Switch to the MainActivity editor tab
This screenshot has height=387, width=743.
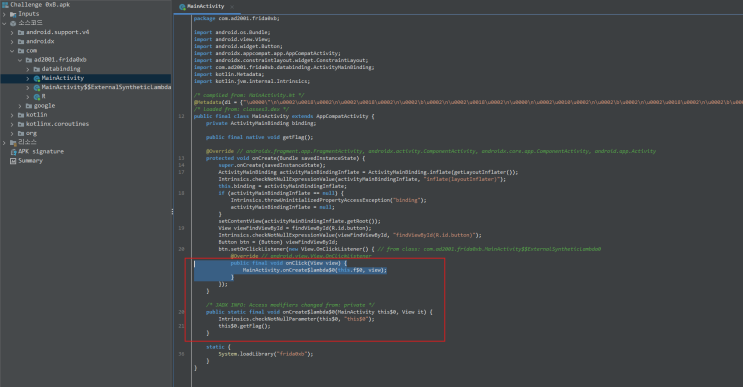click(206, 7)
